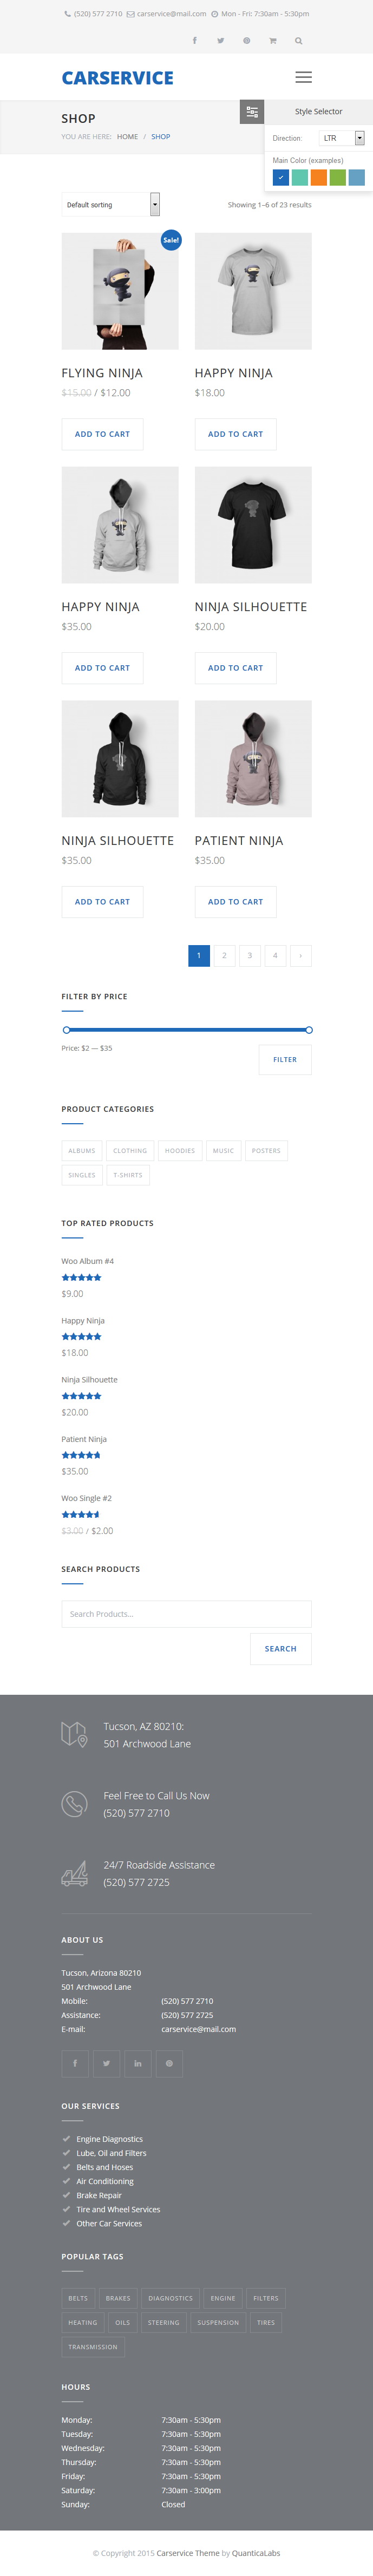Open the Default sorting dropdown

tap(110, 205)
